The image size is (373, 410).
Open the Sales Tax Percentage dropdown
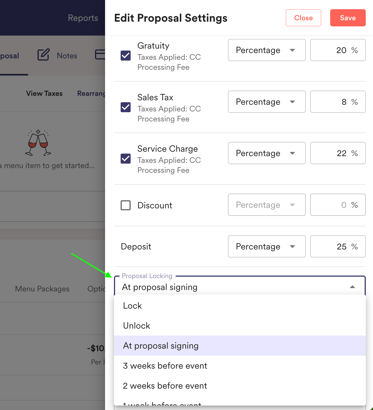click(x=267, y=102)
